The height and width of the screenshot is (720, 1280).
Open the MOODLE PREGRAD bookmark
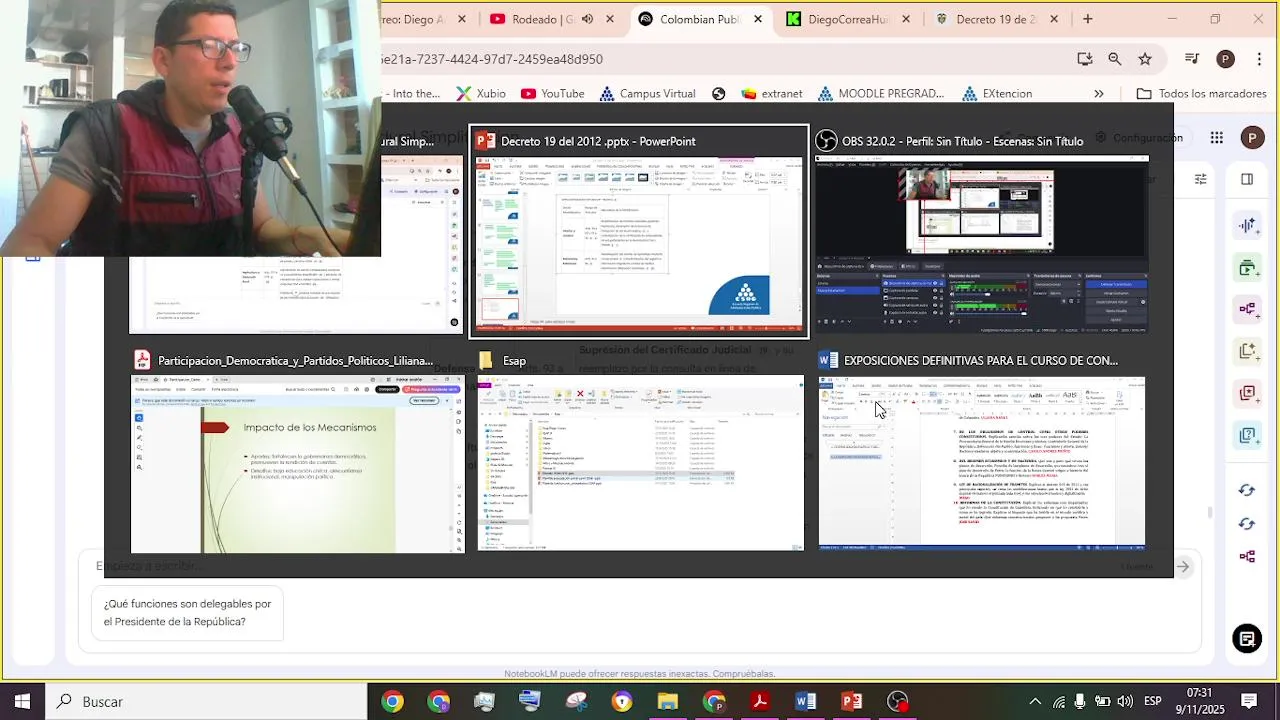880,93
